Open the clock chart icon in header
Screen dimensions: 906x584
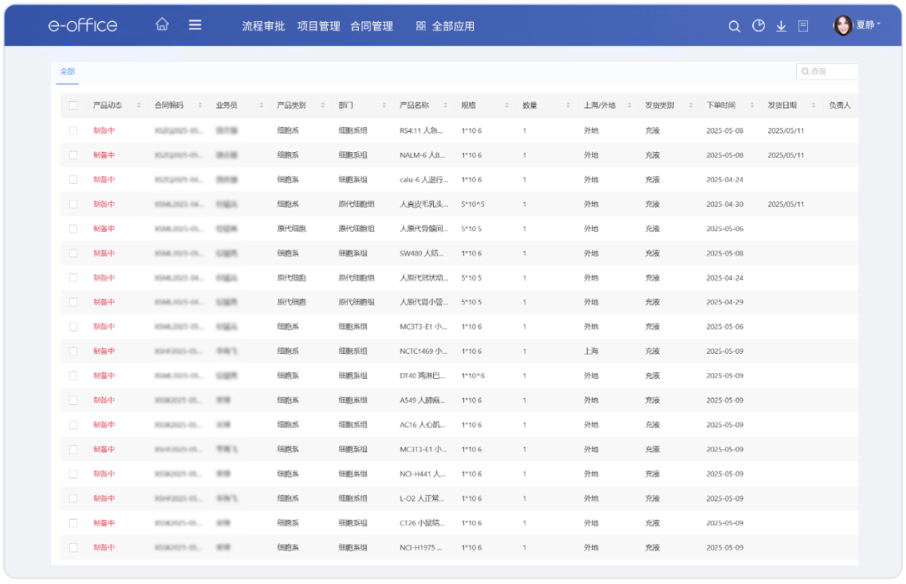coord(758,25)
